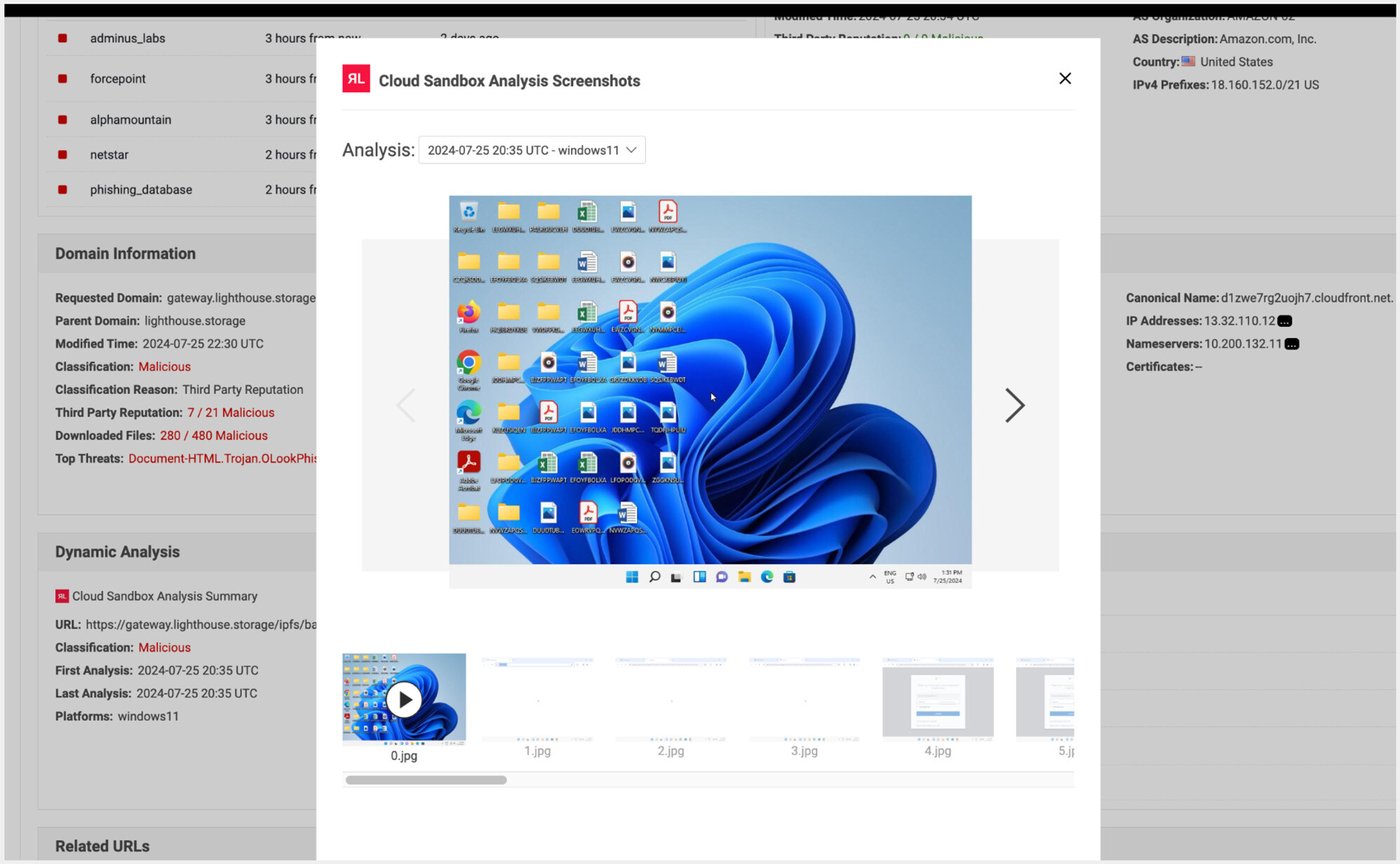Image resolution: width=1400 pixels, height=864 pixels.
Task: Go to the previous sandbox screenshot
Action: [x=405, y=405]
